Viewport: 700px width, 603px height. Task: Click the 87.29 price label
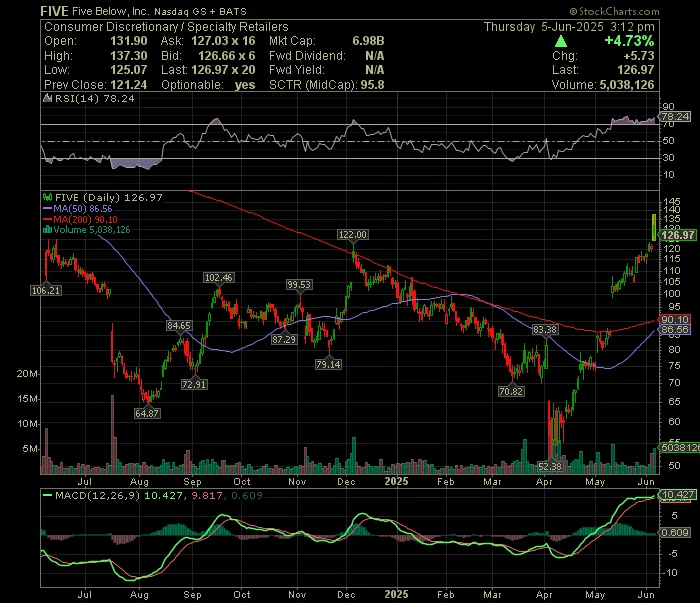(284, 339)
